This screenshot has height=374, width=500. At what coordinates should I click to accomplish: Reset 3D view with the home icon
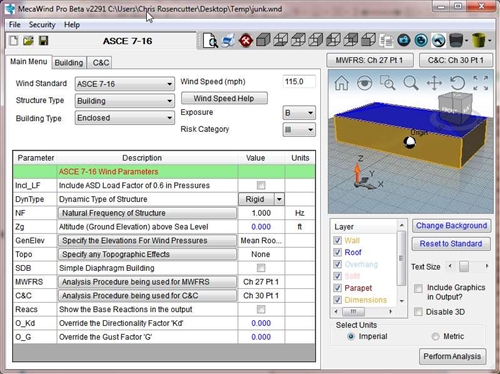pyautogui.click(x=342, y=83)
